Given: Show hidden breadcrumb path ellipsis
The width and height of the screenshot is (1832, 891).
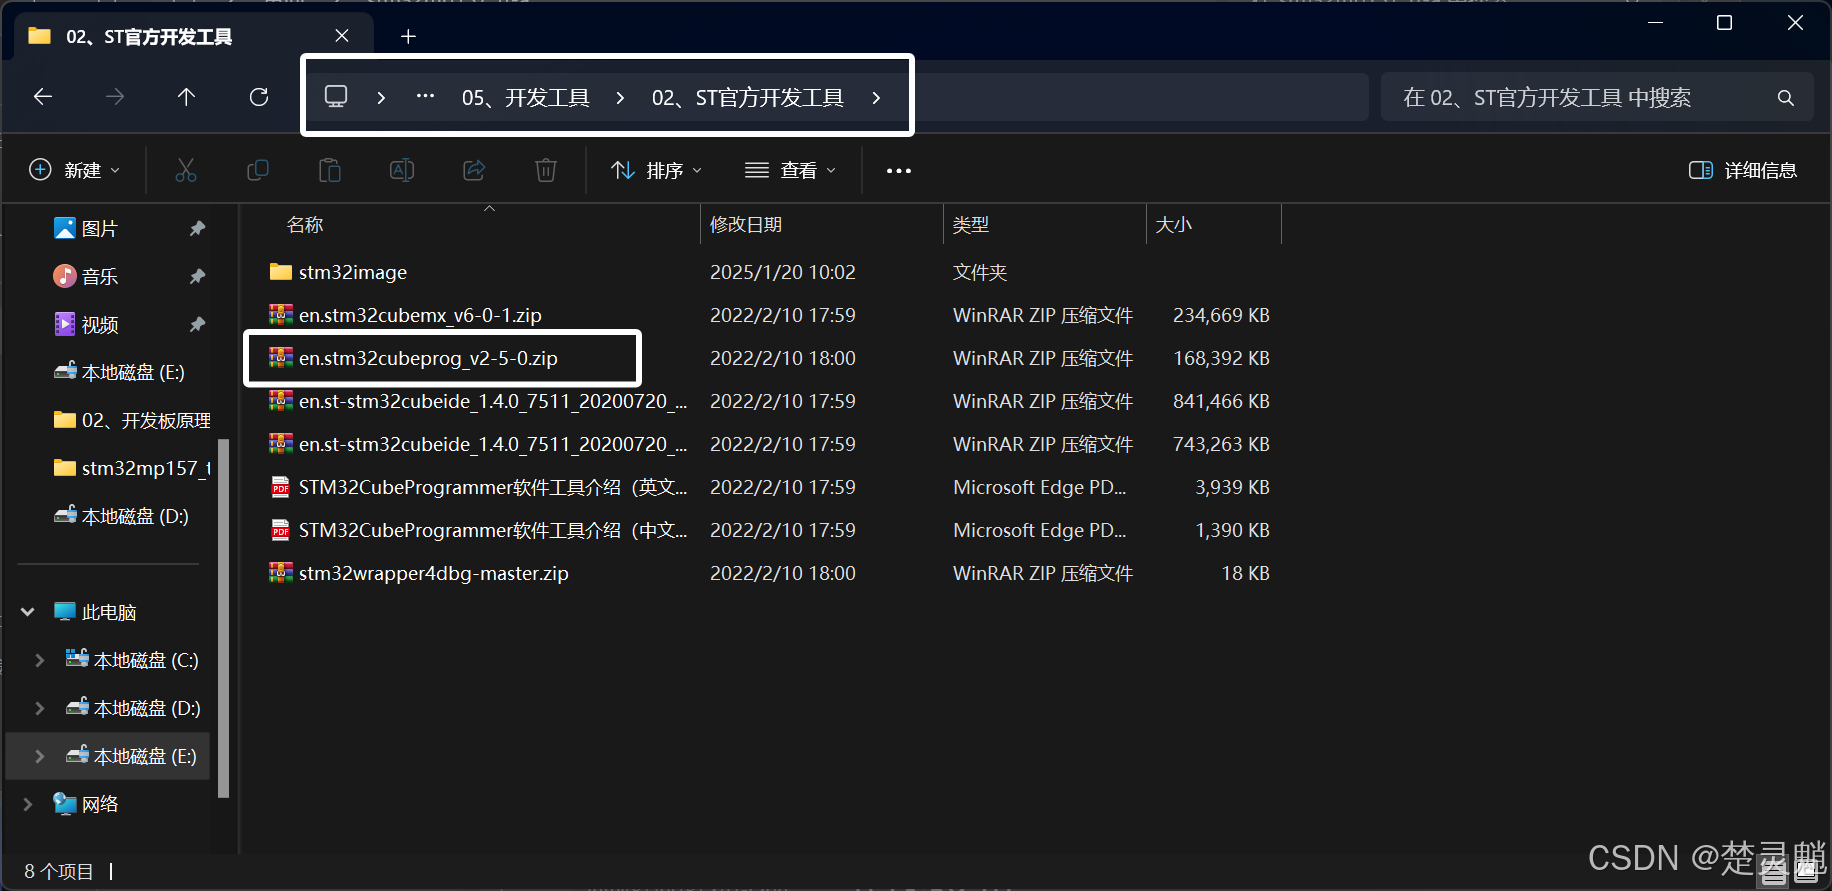Looking at the screenshot, I should [425, 97].
